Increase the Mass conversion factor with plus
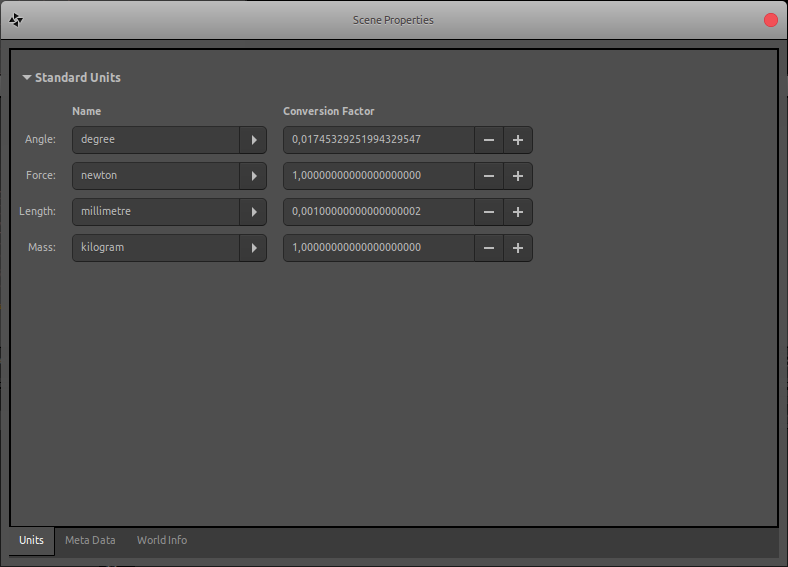Viewport: 788px width, 567px height. [518, 248]
